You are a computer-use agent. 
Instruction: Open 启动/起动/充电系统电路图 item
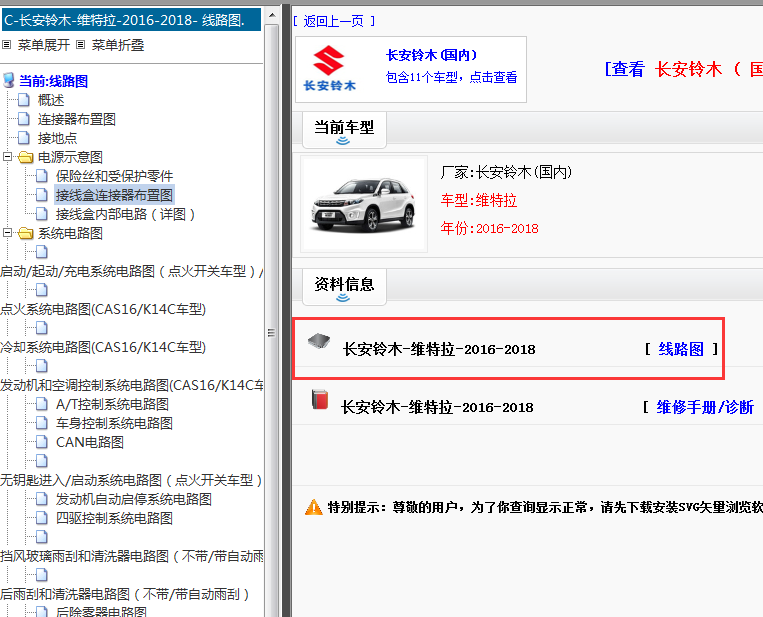click(131, 271)
